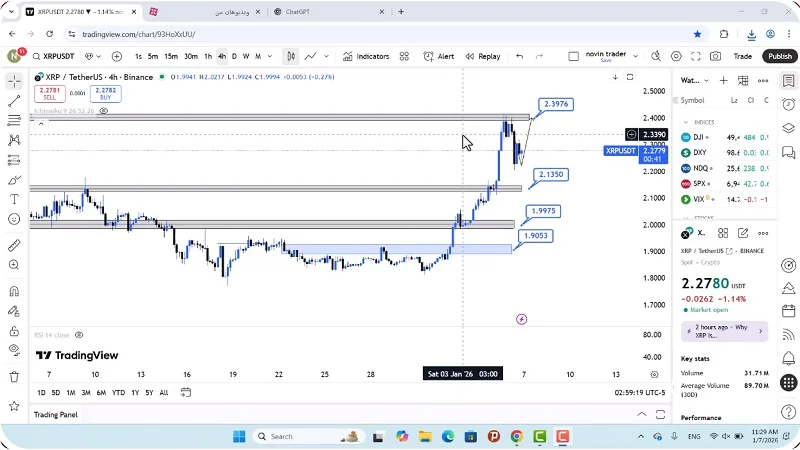Image resolution: width=800 pixels, height=450 pixels.
Task: Pick the ruler measure tool
Action: [14, 245]
